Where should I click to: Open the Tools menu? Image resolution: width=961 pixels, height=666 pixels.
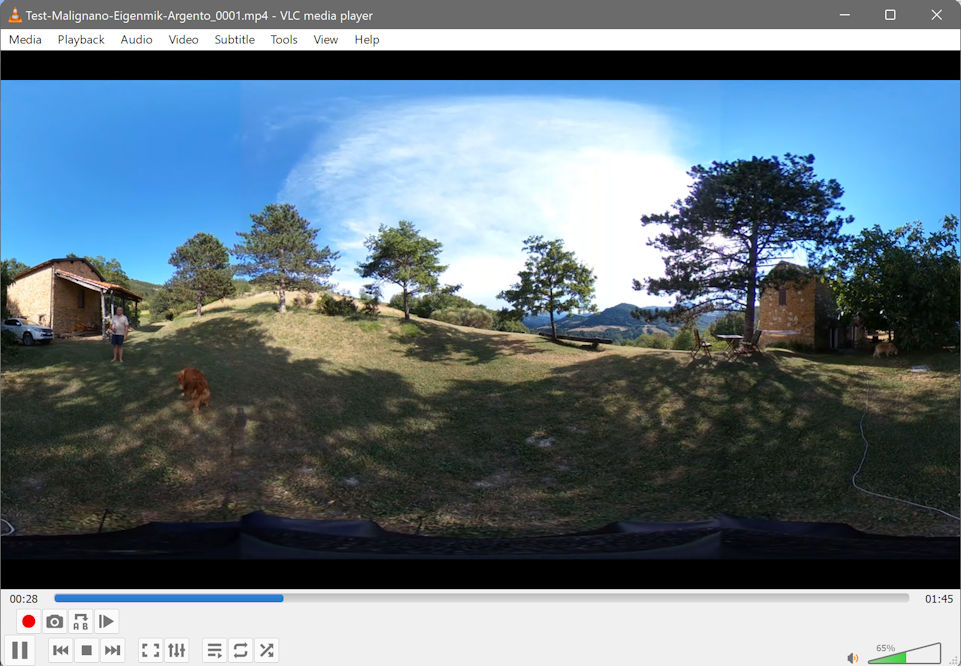tap(284, 40)
